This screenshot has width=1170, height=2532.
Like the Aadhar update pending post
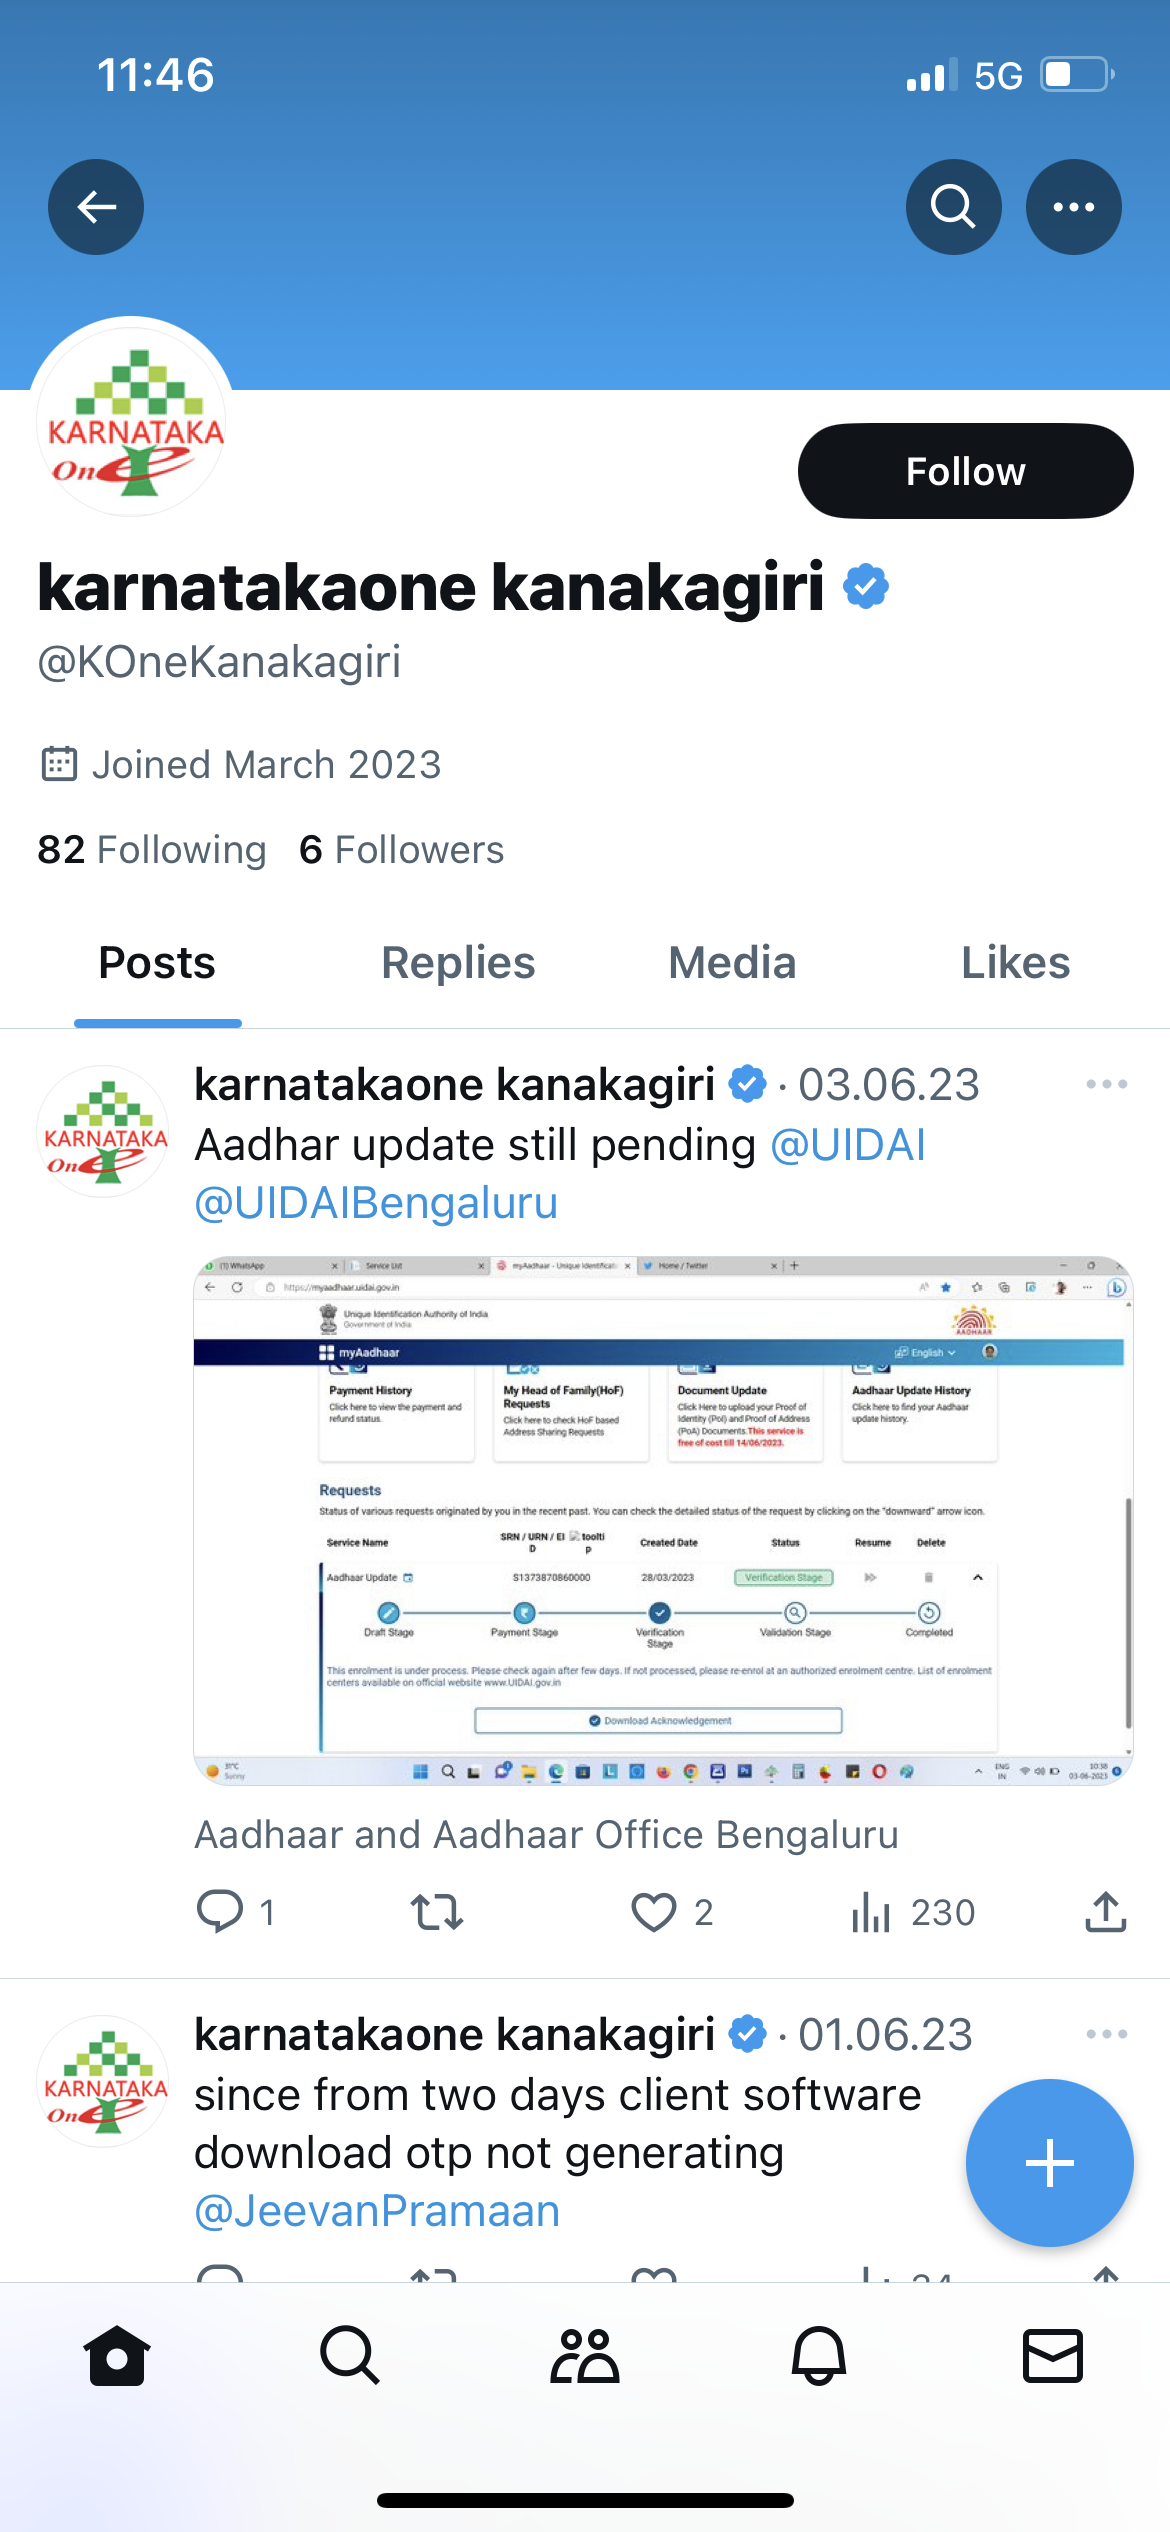pos(654,1912)
